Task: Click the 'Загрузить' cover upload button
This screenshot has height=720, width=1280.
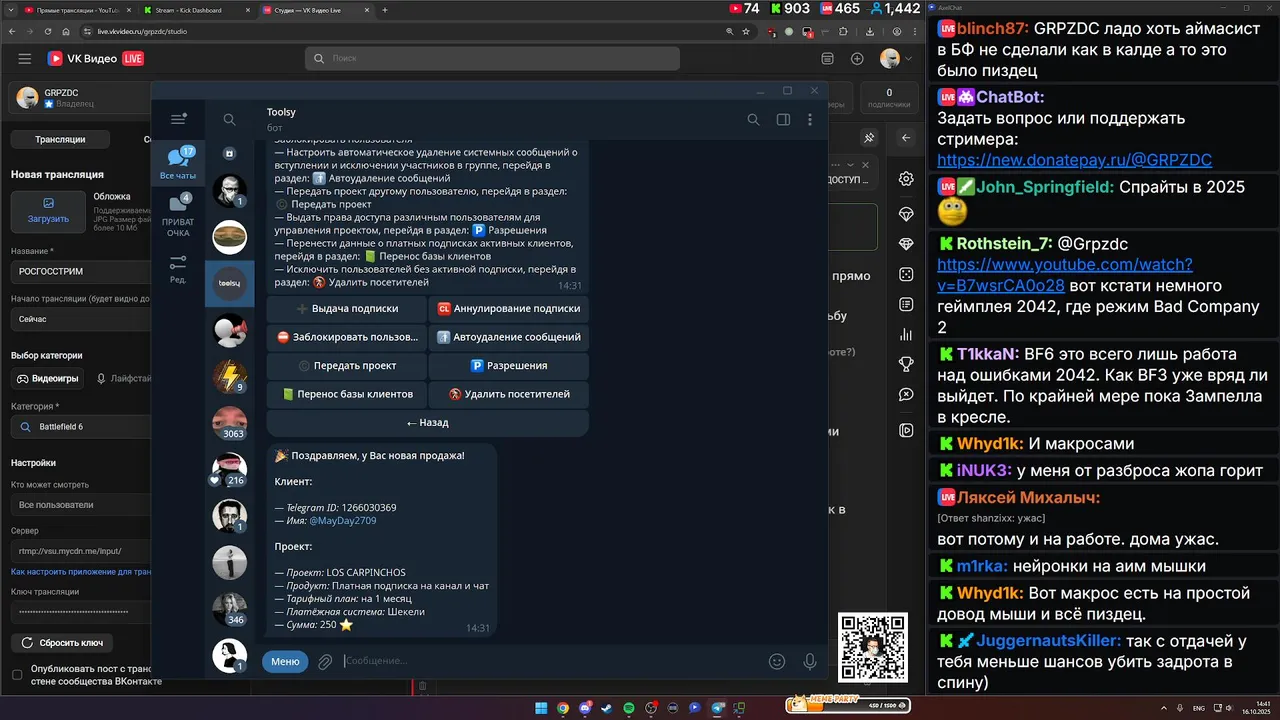Action: [x=48, y=210]
